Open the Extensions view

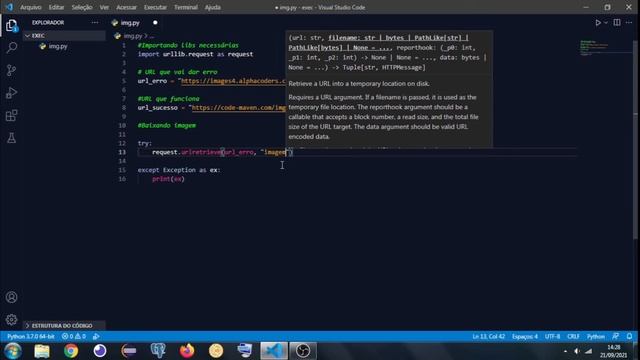click(x=11, y=116)
